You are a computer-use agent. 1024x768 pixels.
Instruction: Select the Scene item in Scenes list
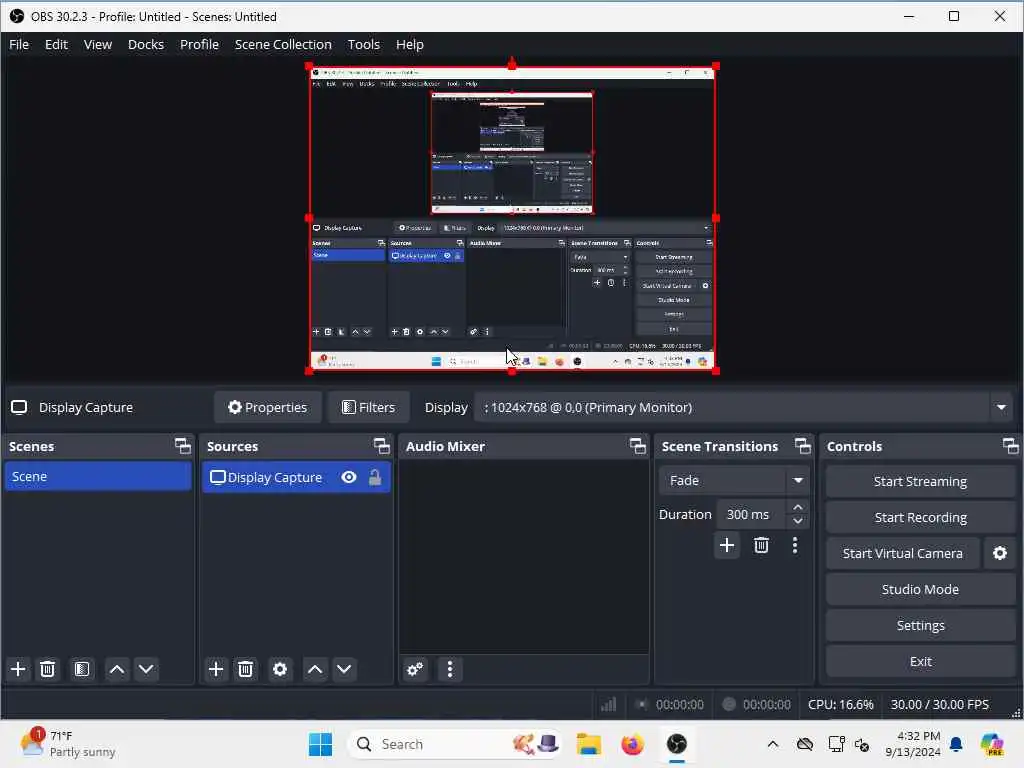point(97,477)
